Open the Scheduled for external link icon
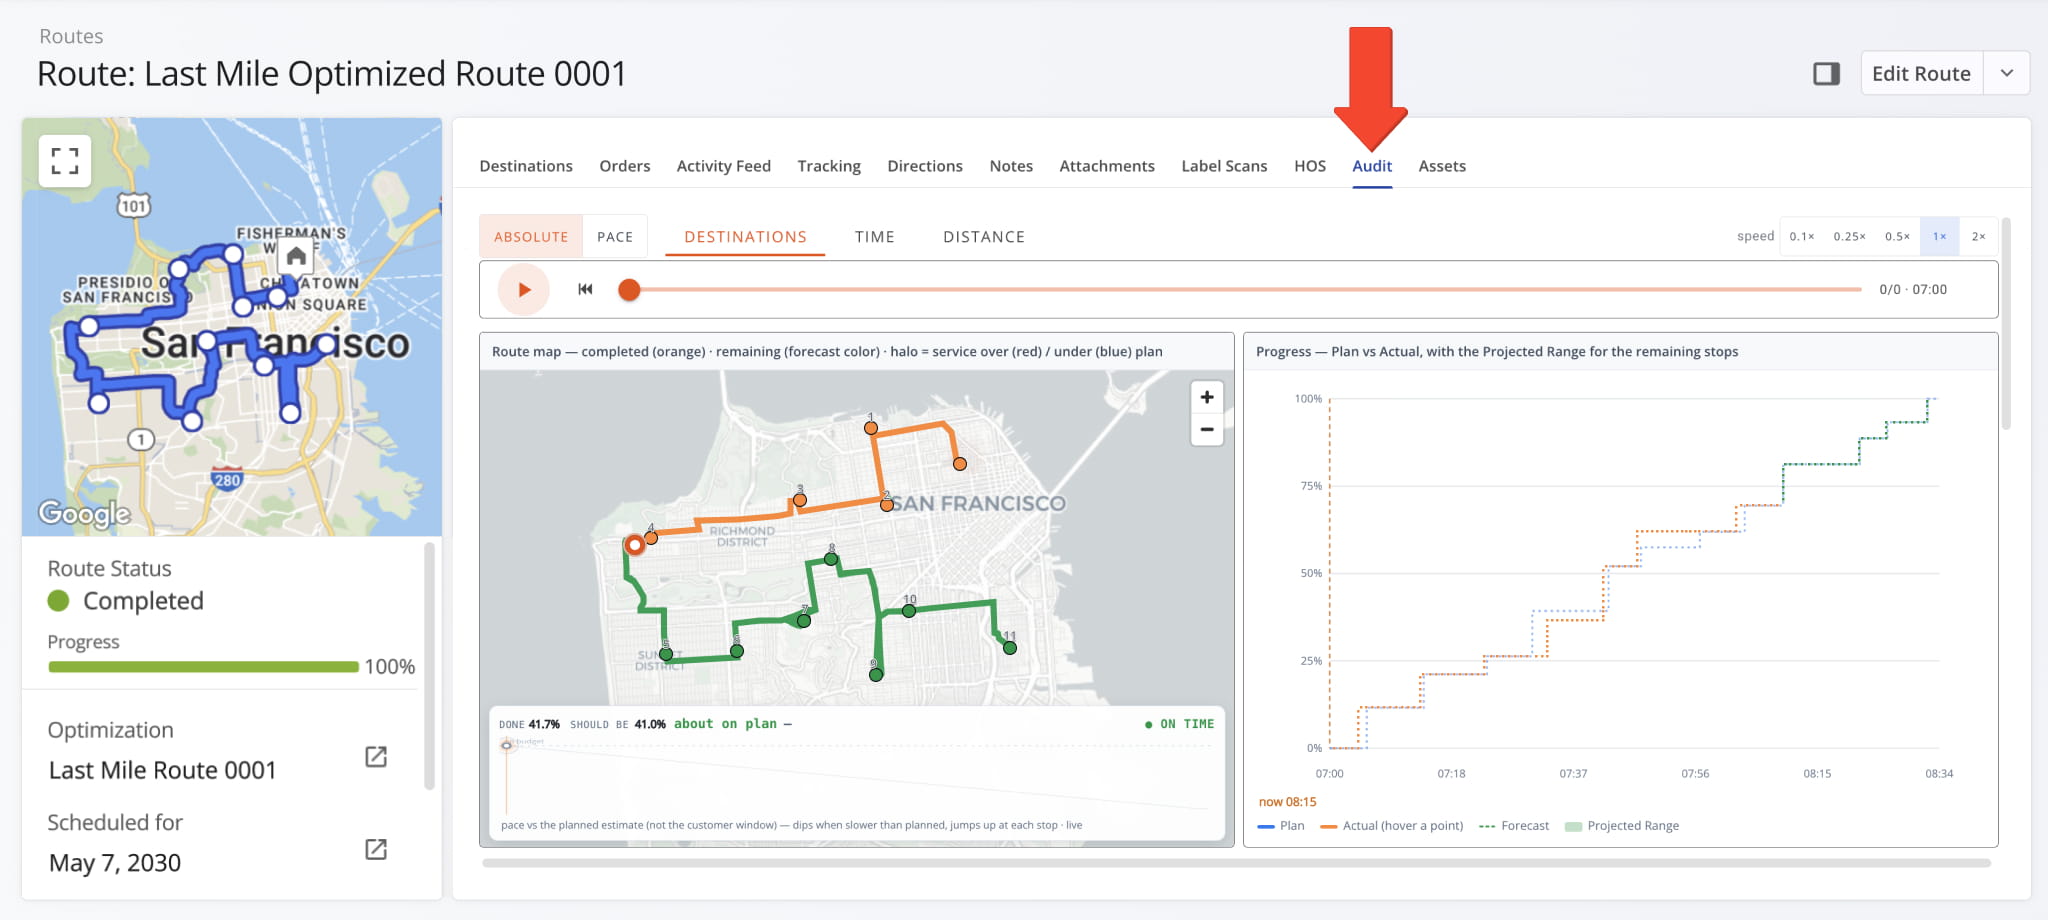This screenshot has width=2048, height=920. 376,849
